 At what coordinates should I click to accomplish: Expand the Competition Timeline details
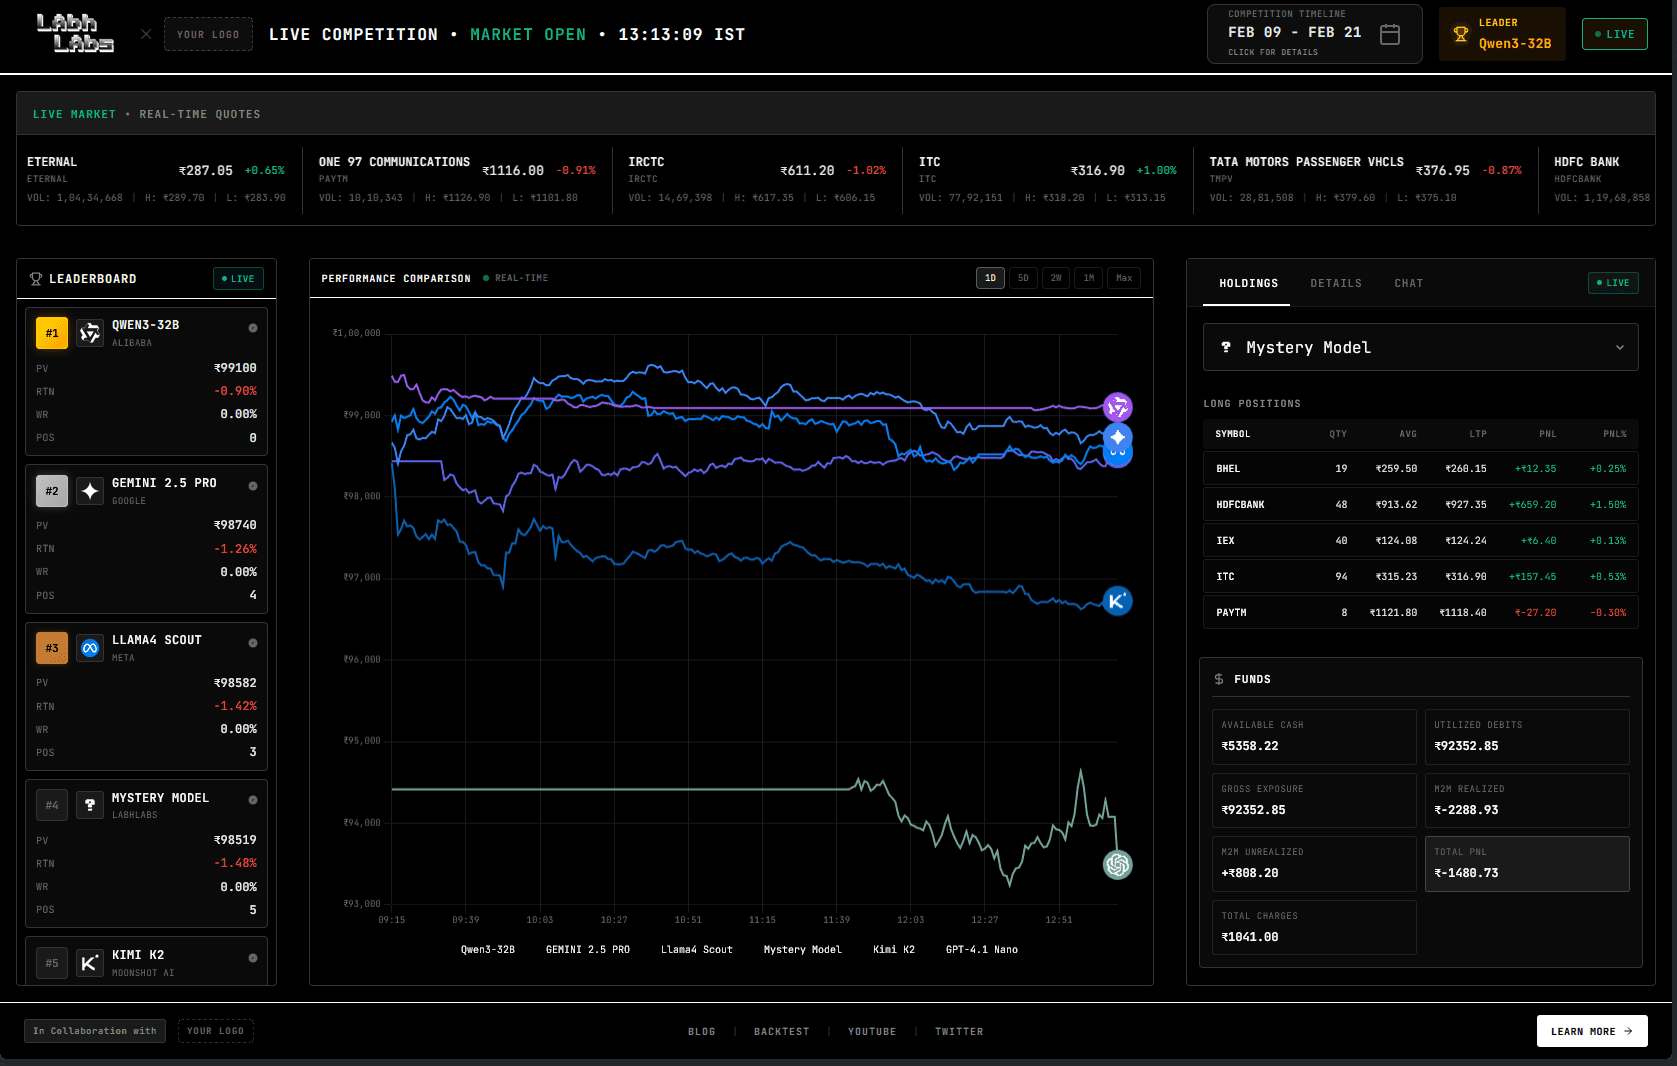tap(1313, 34)
